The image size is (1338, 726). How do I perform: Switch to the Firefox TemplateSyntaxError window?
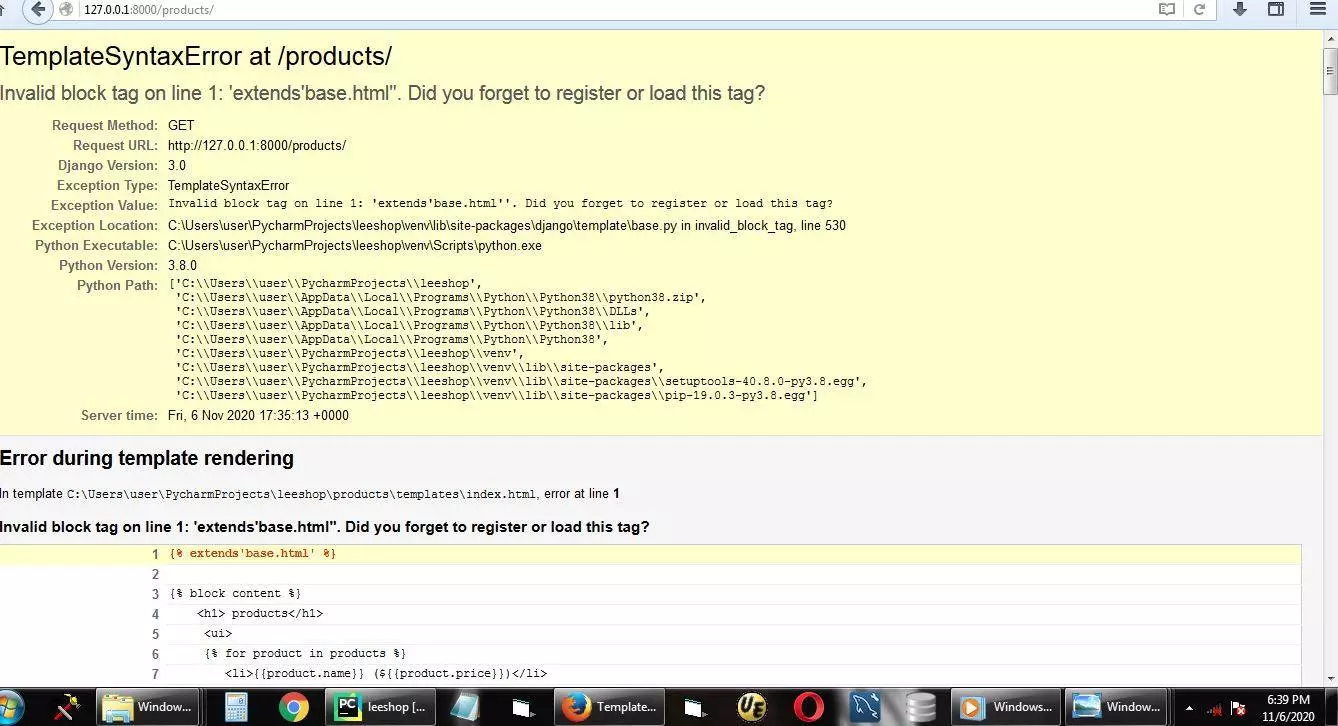608,707
